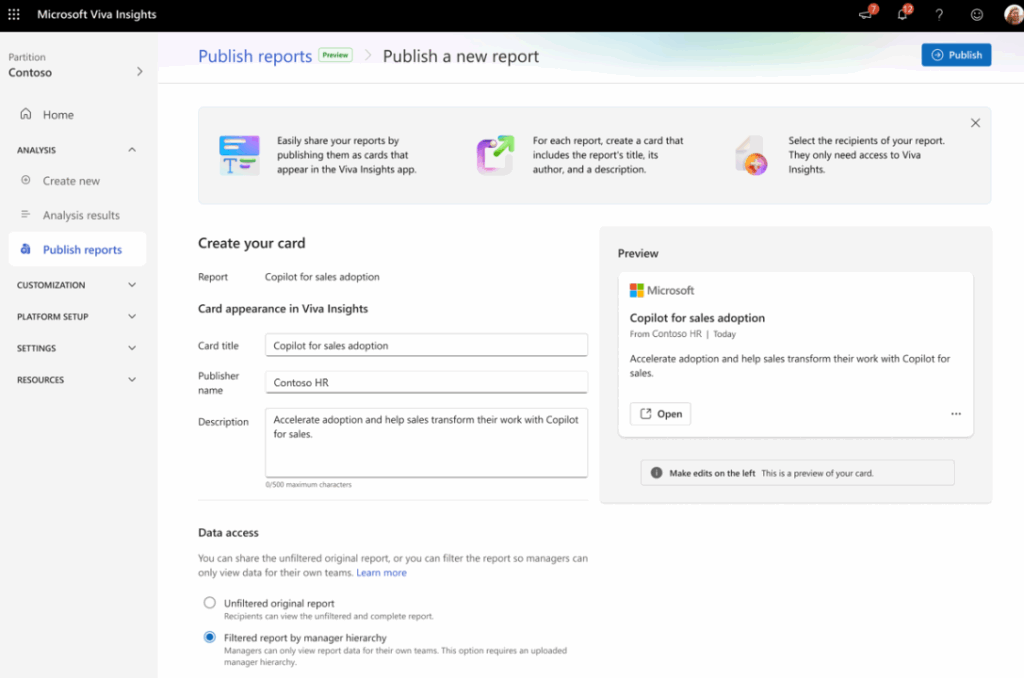The height and width of the screenshot is (678, 1024).
Task: Click the help question mark icon
Action: click(x=939, y=14)
